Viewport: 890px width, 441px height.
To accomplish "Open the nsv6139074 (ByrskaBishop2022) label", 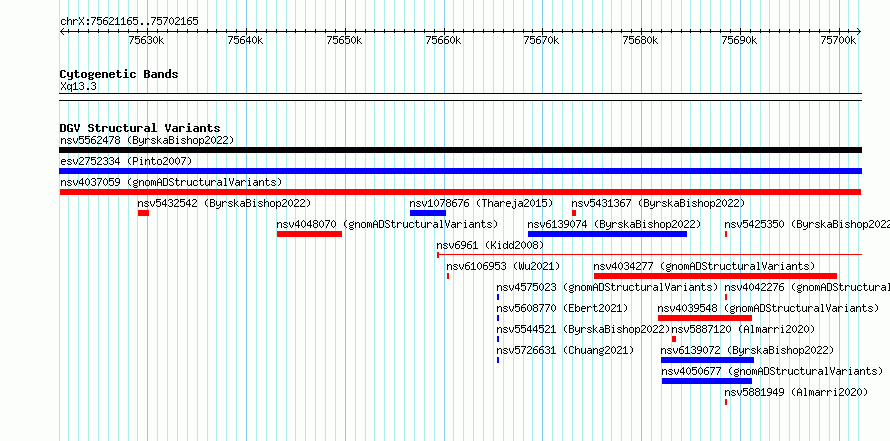I will 614,224.
